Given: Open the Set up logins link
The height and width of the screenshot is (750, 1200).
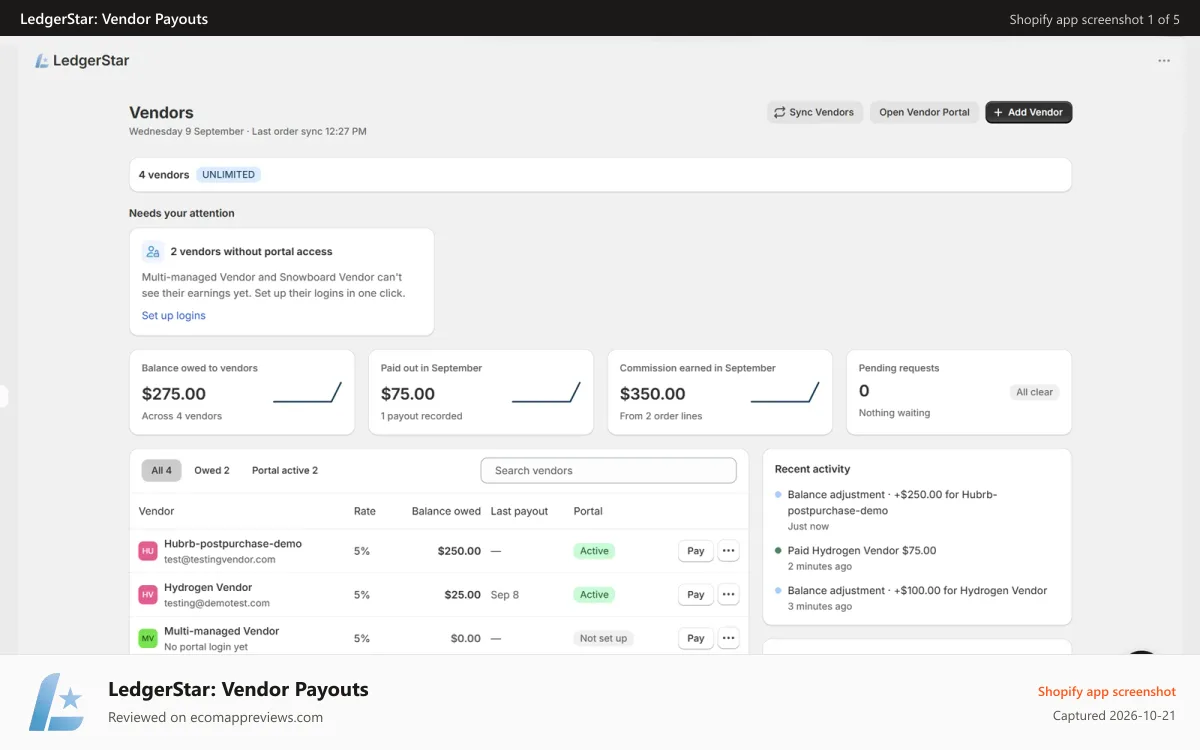Looking at the screenshot, I should (x=174, y=315).
